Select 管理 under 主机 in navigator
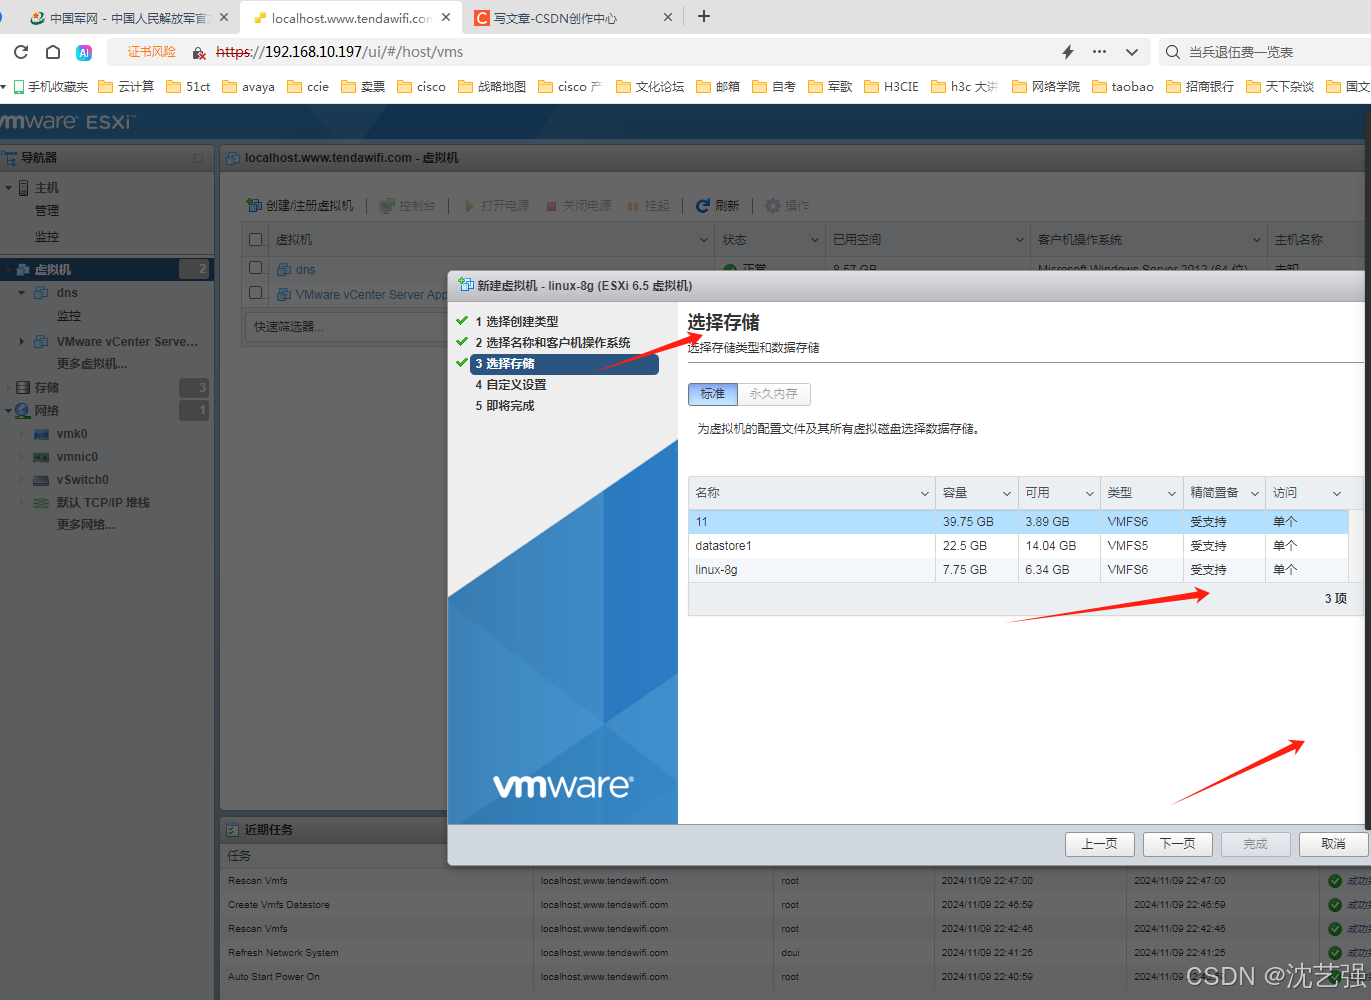This screenshot has height=1000, width=1371. click(x=47, y=211)
